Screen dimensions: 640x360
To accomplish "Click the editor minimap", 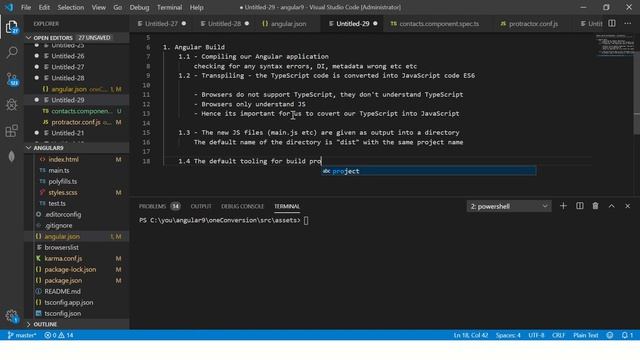I will point(614,45).
